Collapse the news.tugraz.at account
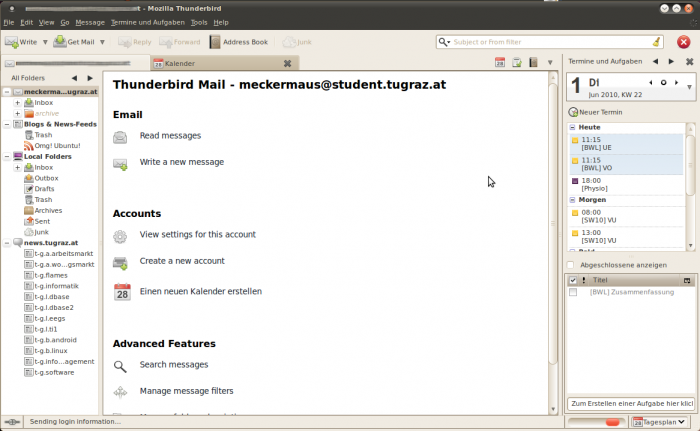Screen dimensions: 700x431 [7, 243]
